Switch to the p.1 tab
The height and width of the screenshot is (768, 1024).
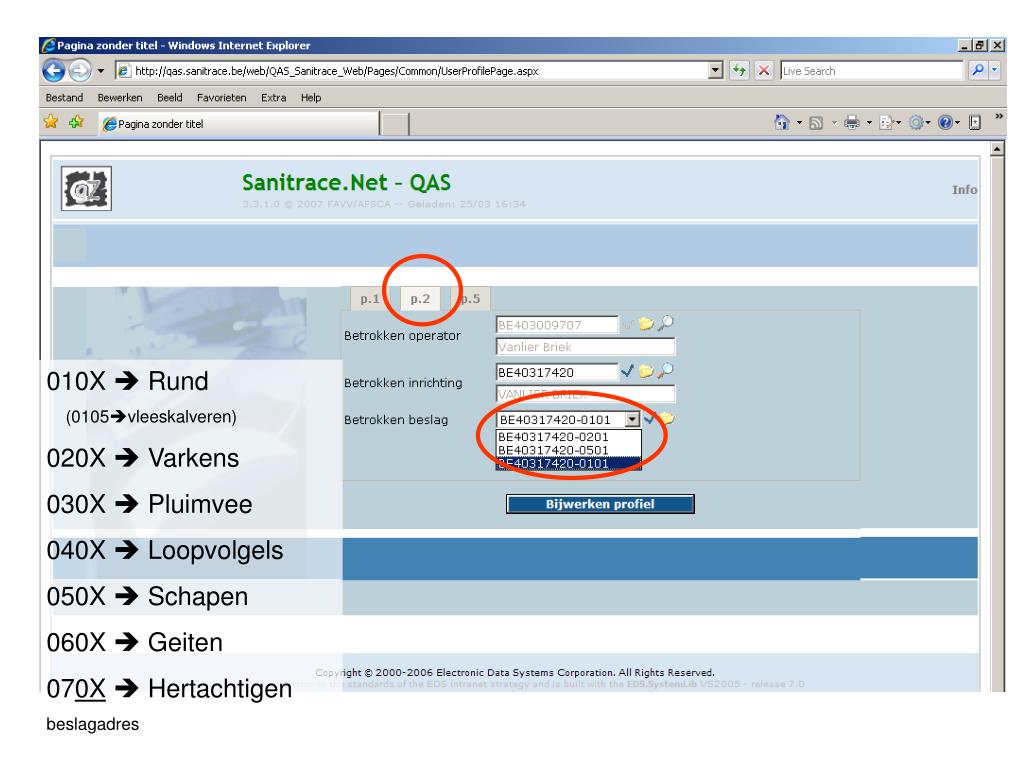point(370,298)
